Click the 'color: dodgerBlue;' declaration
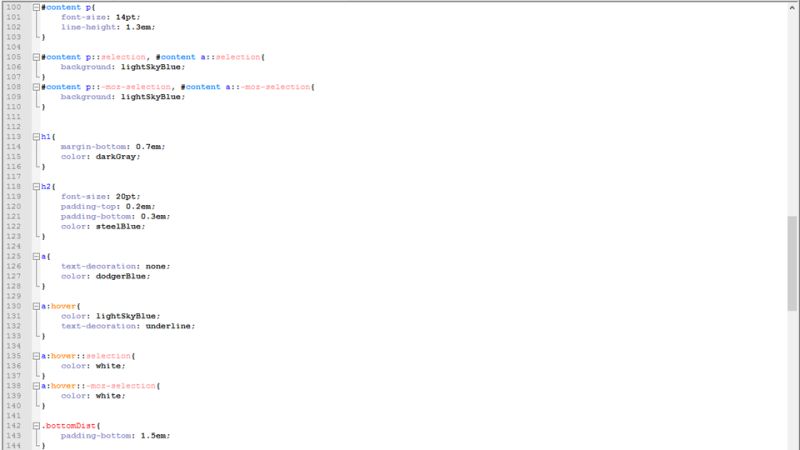Viewport: 800px width, 450px height. [106, 277]
